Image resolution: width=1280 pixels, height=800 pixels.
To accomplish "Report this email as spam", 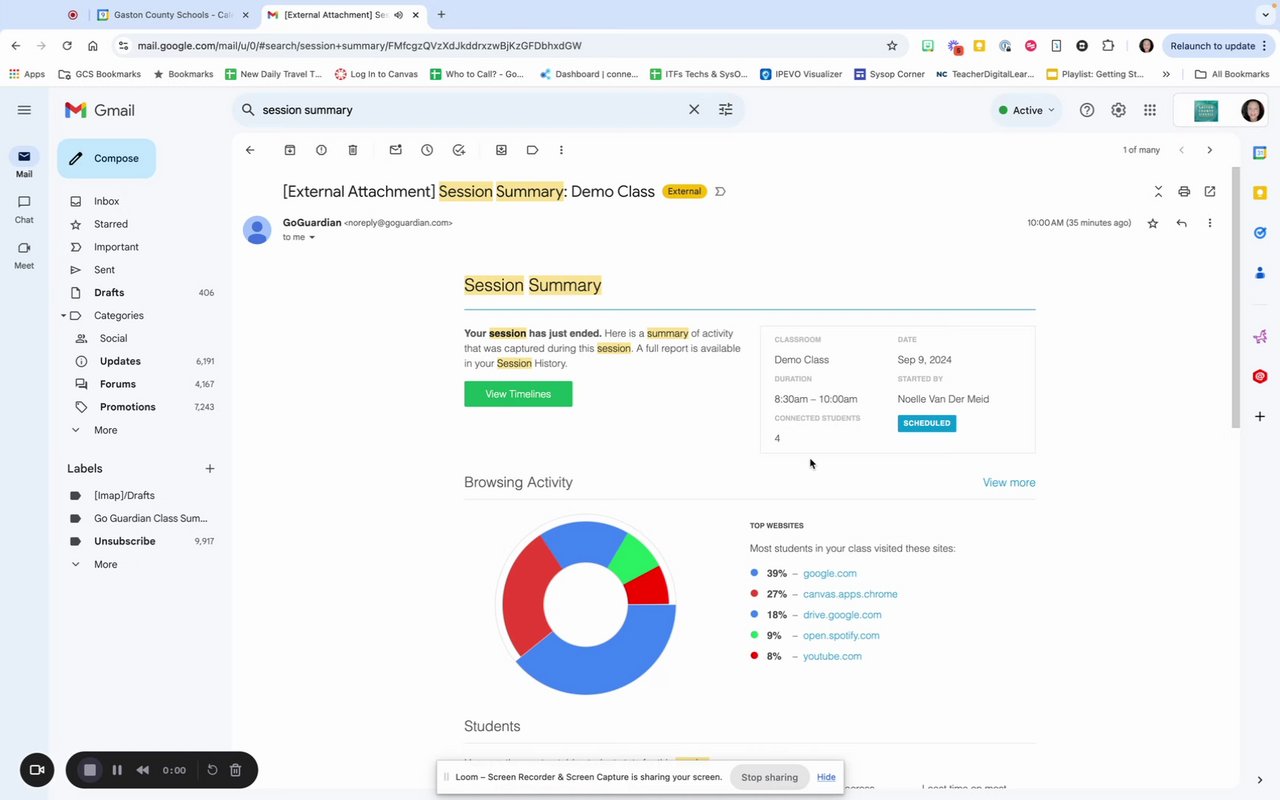I will pos(321,150).
